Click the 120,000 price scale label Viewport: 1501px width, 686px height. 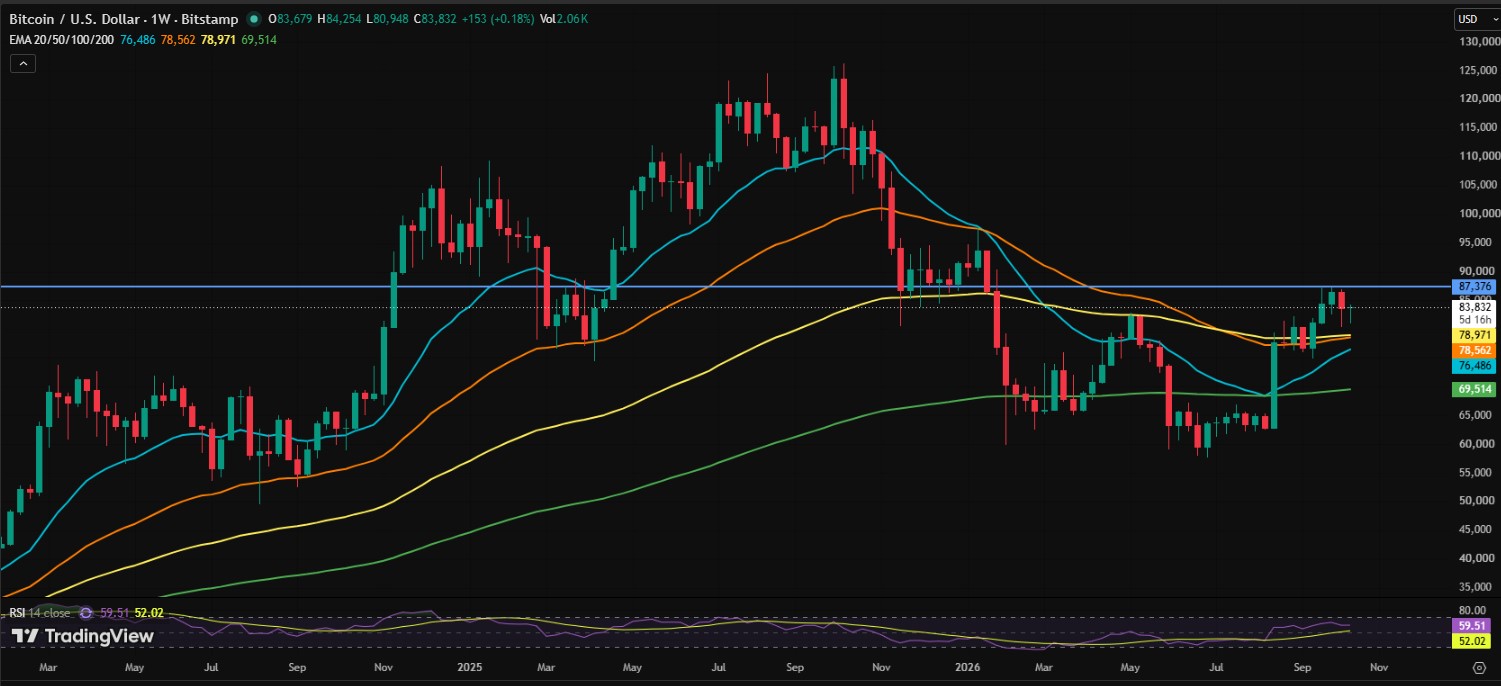(x=1479, y=99)
